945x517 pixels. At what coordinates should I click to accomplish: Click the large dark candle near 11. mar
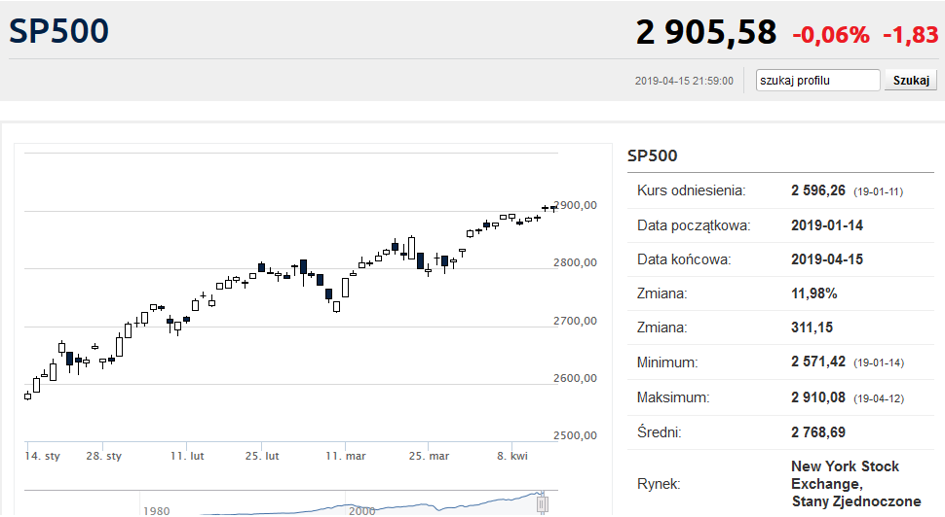coord(328,294)
